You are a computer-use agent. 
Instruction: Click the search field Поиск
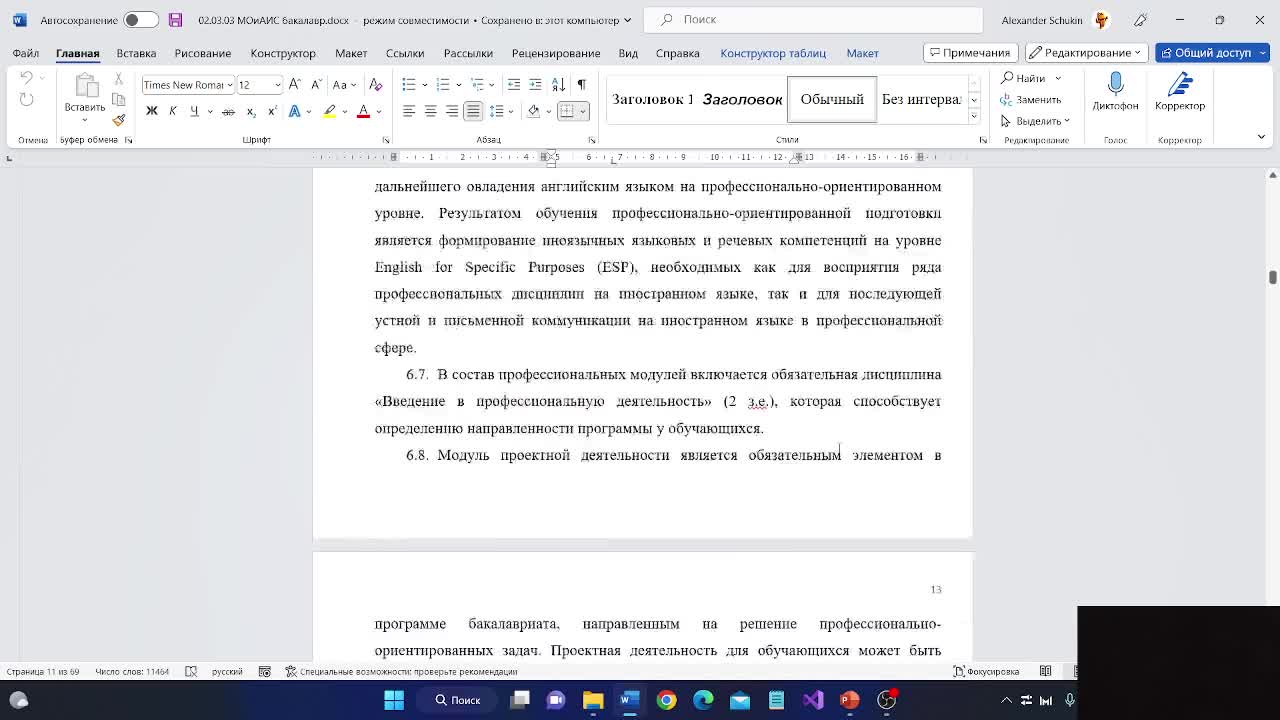point(812,20)
